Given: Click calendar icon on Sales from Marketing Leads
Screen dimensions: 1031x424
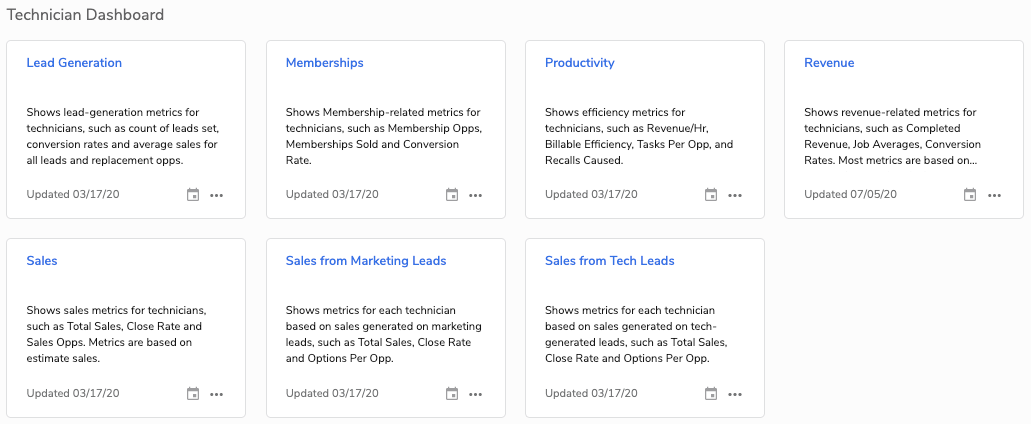Looking at the screenshot, I should 452,394.
